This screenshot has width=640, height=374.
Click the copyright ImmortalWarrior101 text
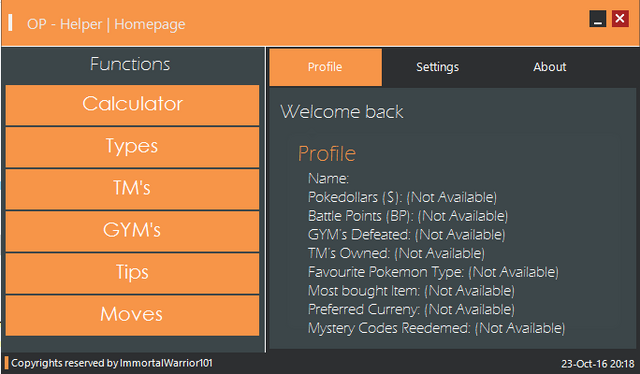(x=112, y=363)
